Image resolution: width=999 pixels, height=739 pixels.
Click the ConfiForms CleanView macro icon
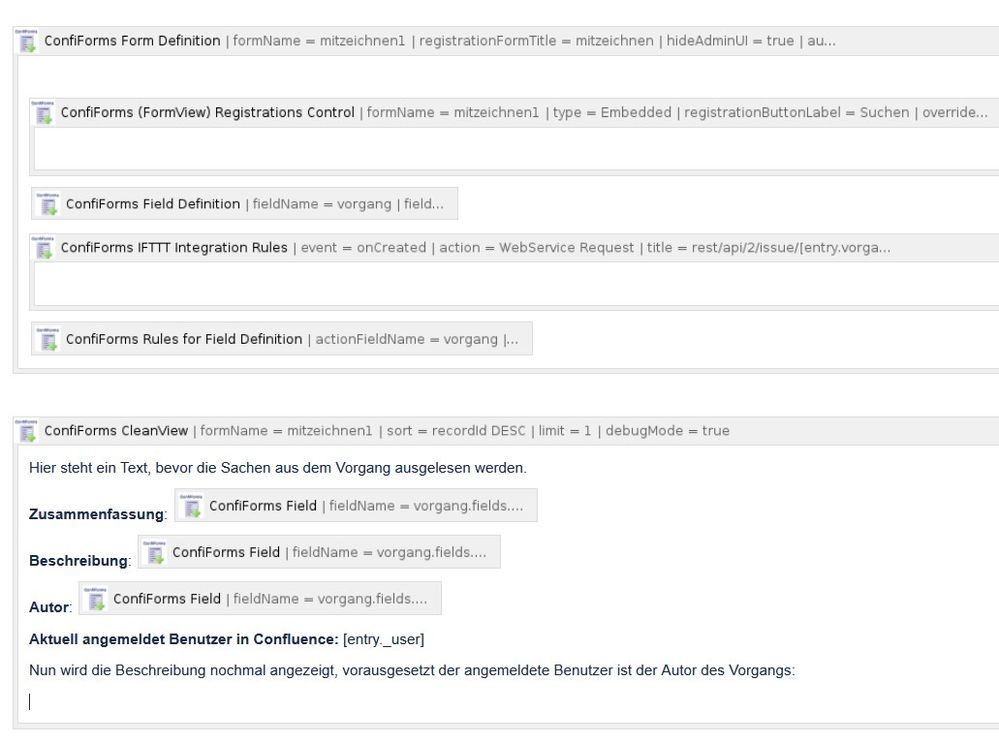coord(27,430)
